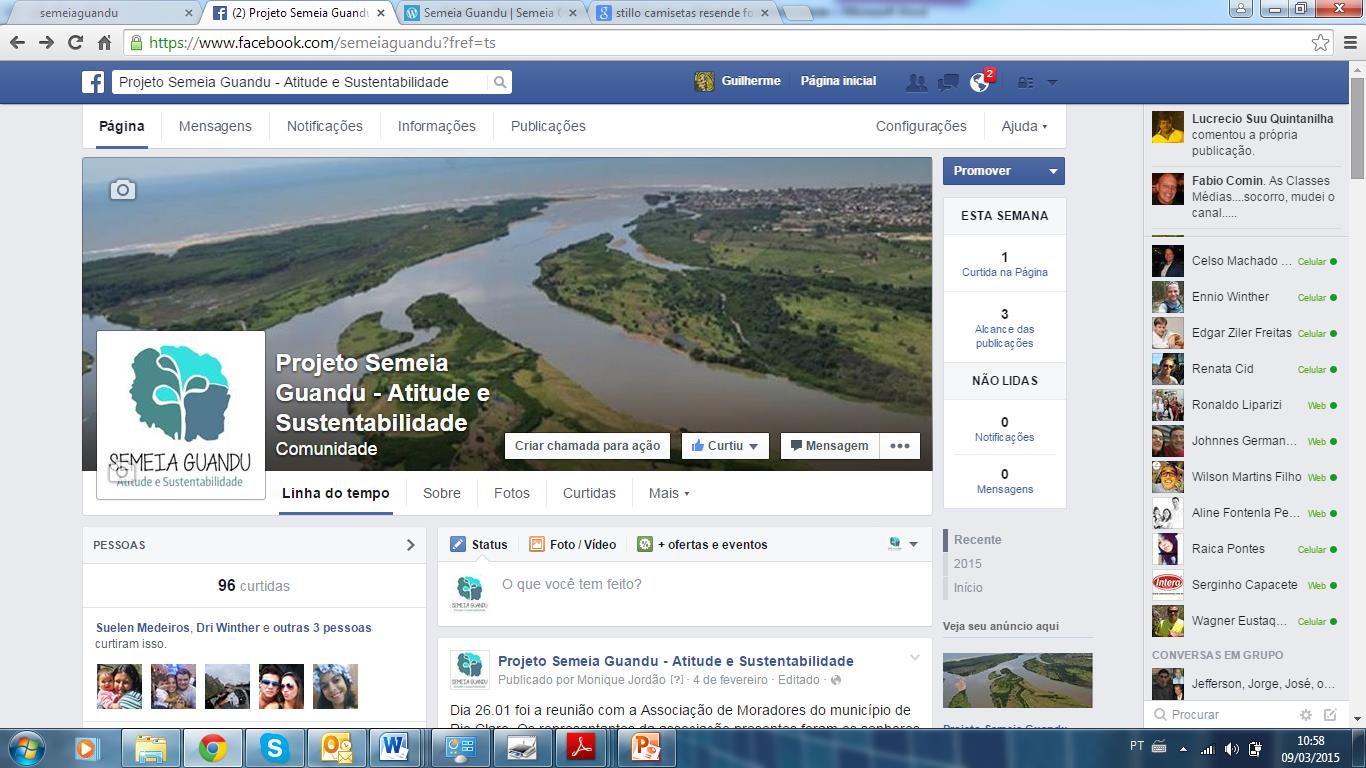Open the Promover dropdown arrow

coord(1052,171)
